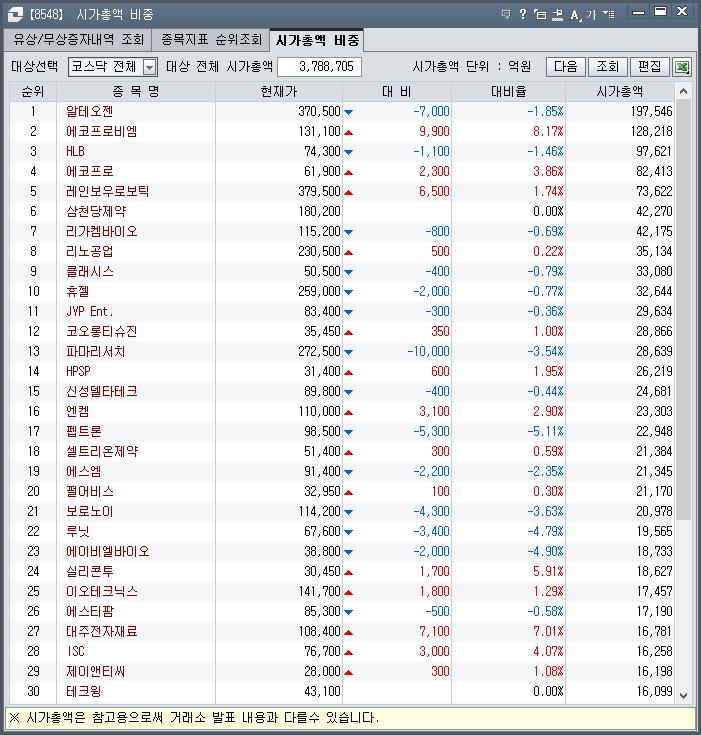Select stock 루닛

[x=77, y=532]
